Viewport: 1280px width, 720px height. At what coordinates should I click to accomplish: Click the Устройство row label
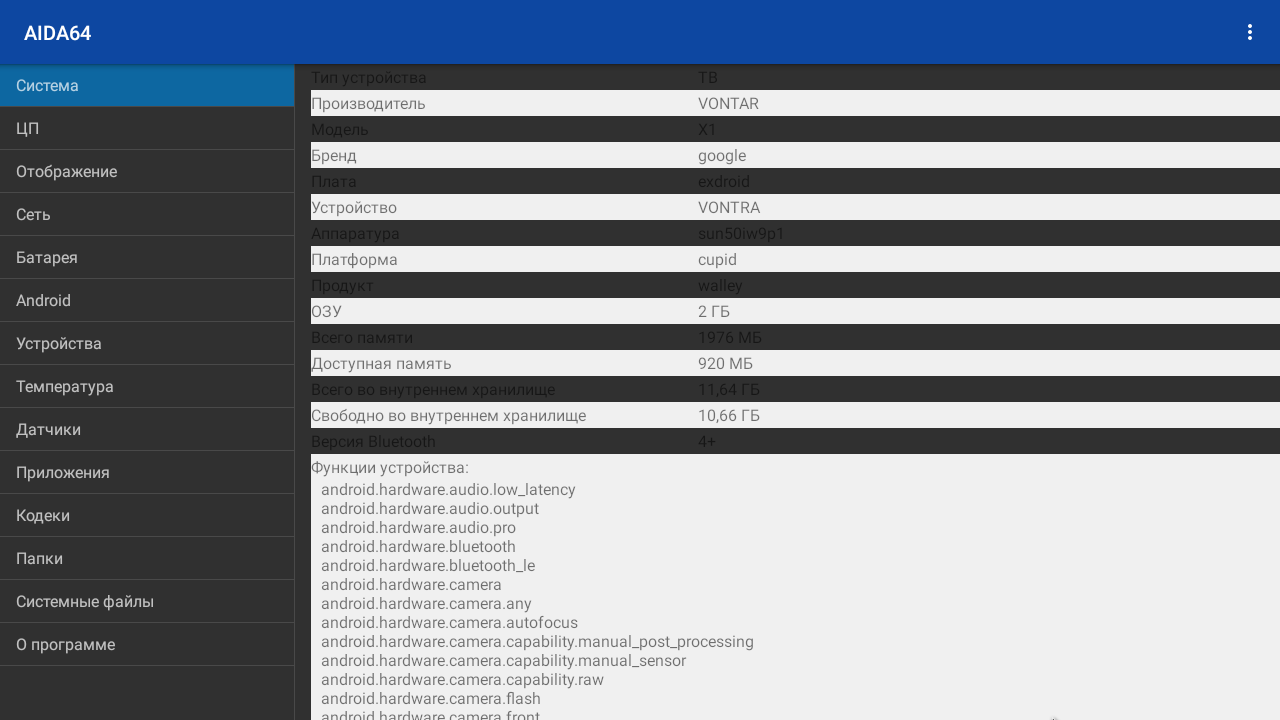pyautogui.click(x=354, y=208)
